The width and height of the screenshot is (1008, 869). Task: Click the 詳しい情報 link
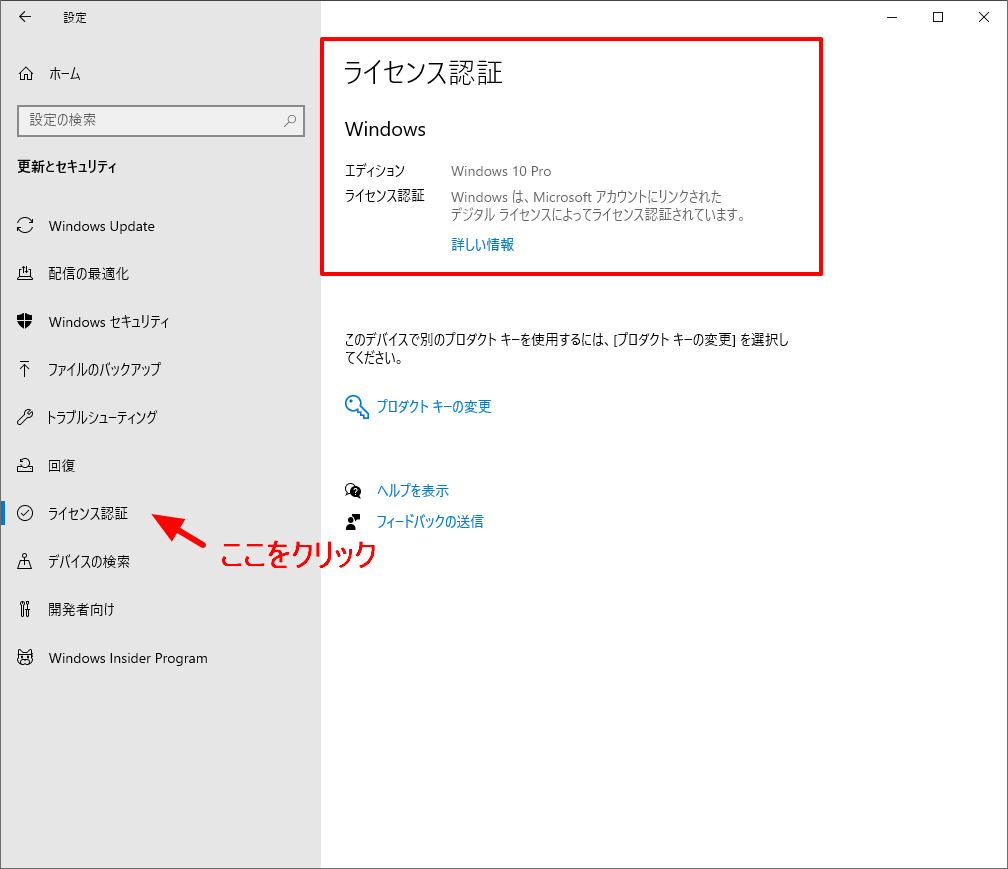[483, 244]
